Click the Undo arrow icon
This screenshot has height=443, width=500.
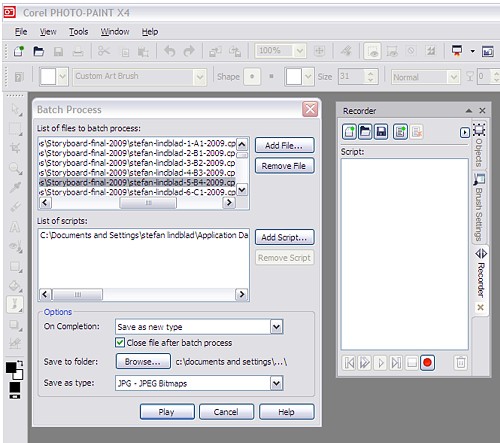[x=170, y=51]
